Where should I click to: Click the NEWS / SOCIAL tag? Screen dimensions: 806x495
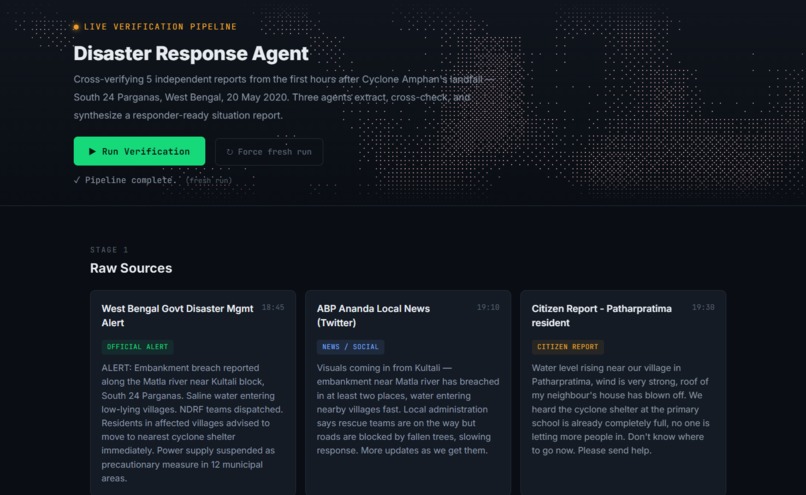pos(350,347)
